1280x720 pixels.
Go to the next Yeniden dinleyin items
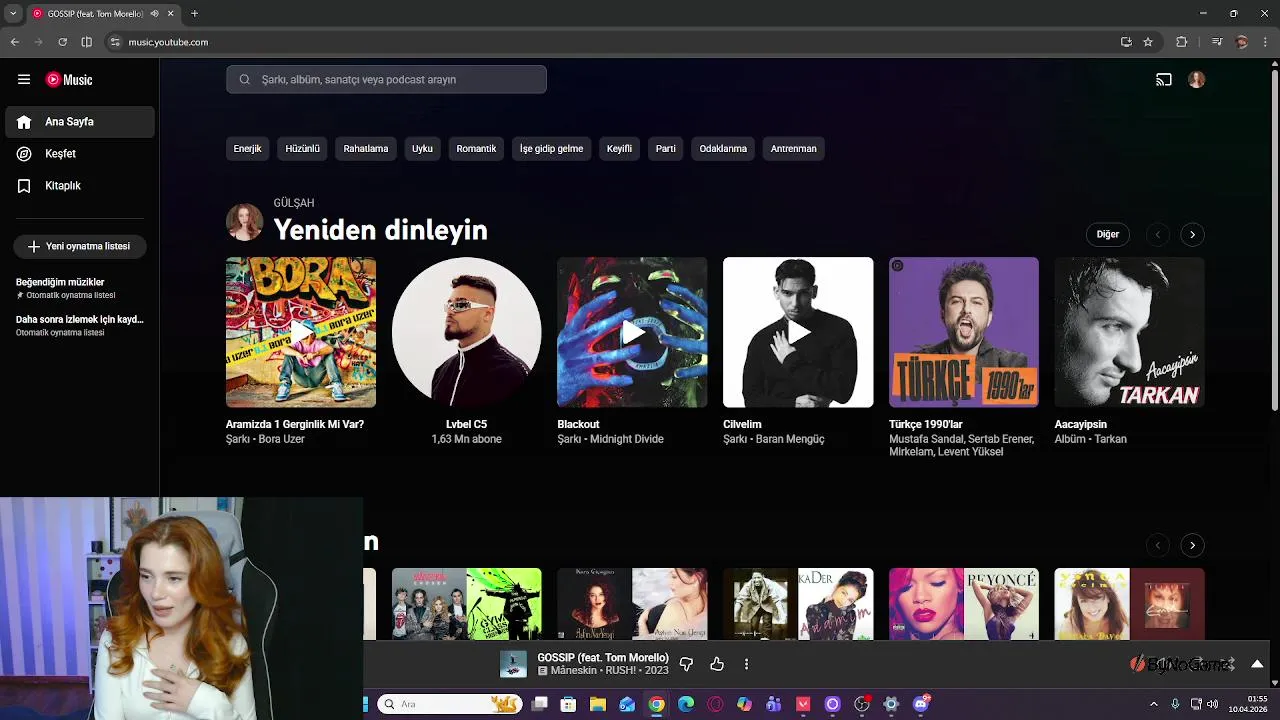tap(1192, 234)
